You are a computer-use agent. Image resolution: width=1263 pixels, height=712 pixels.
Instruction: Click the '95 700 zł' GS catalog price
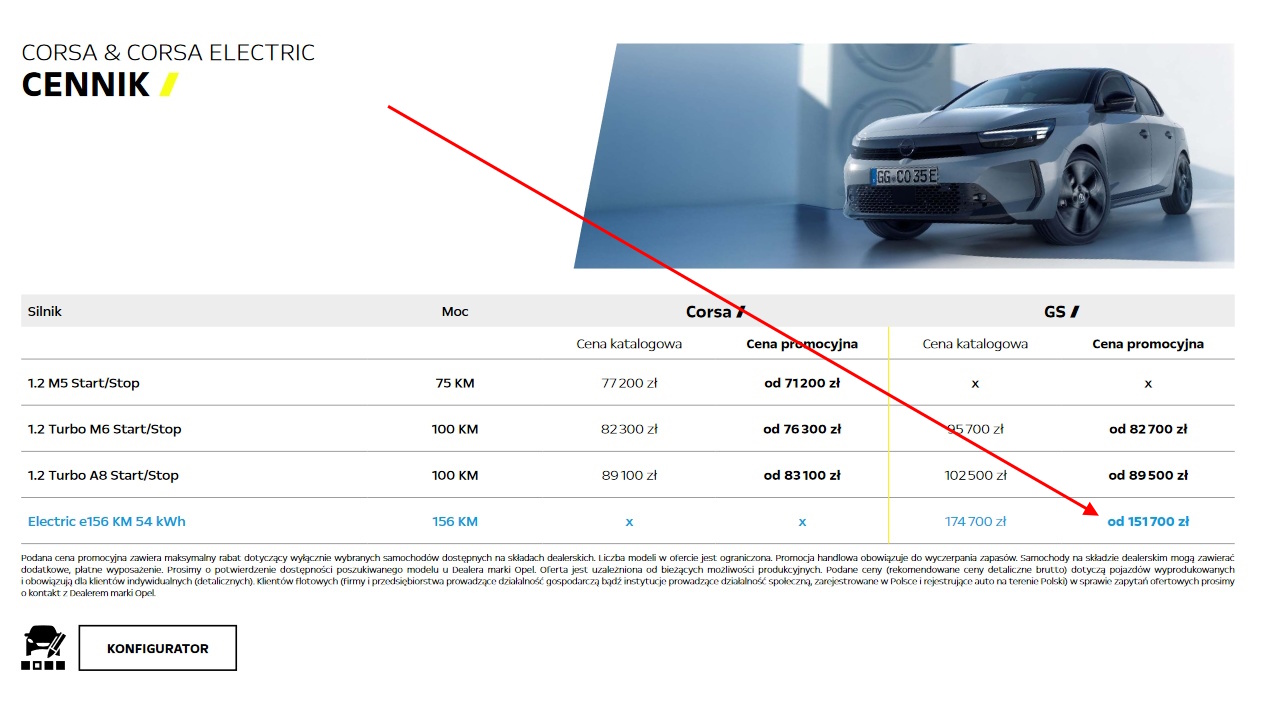[975, 429]
